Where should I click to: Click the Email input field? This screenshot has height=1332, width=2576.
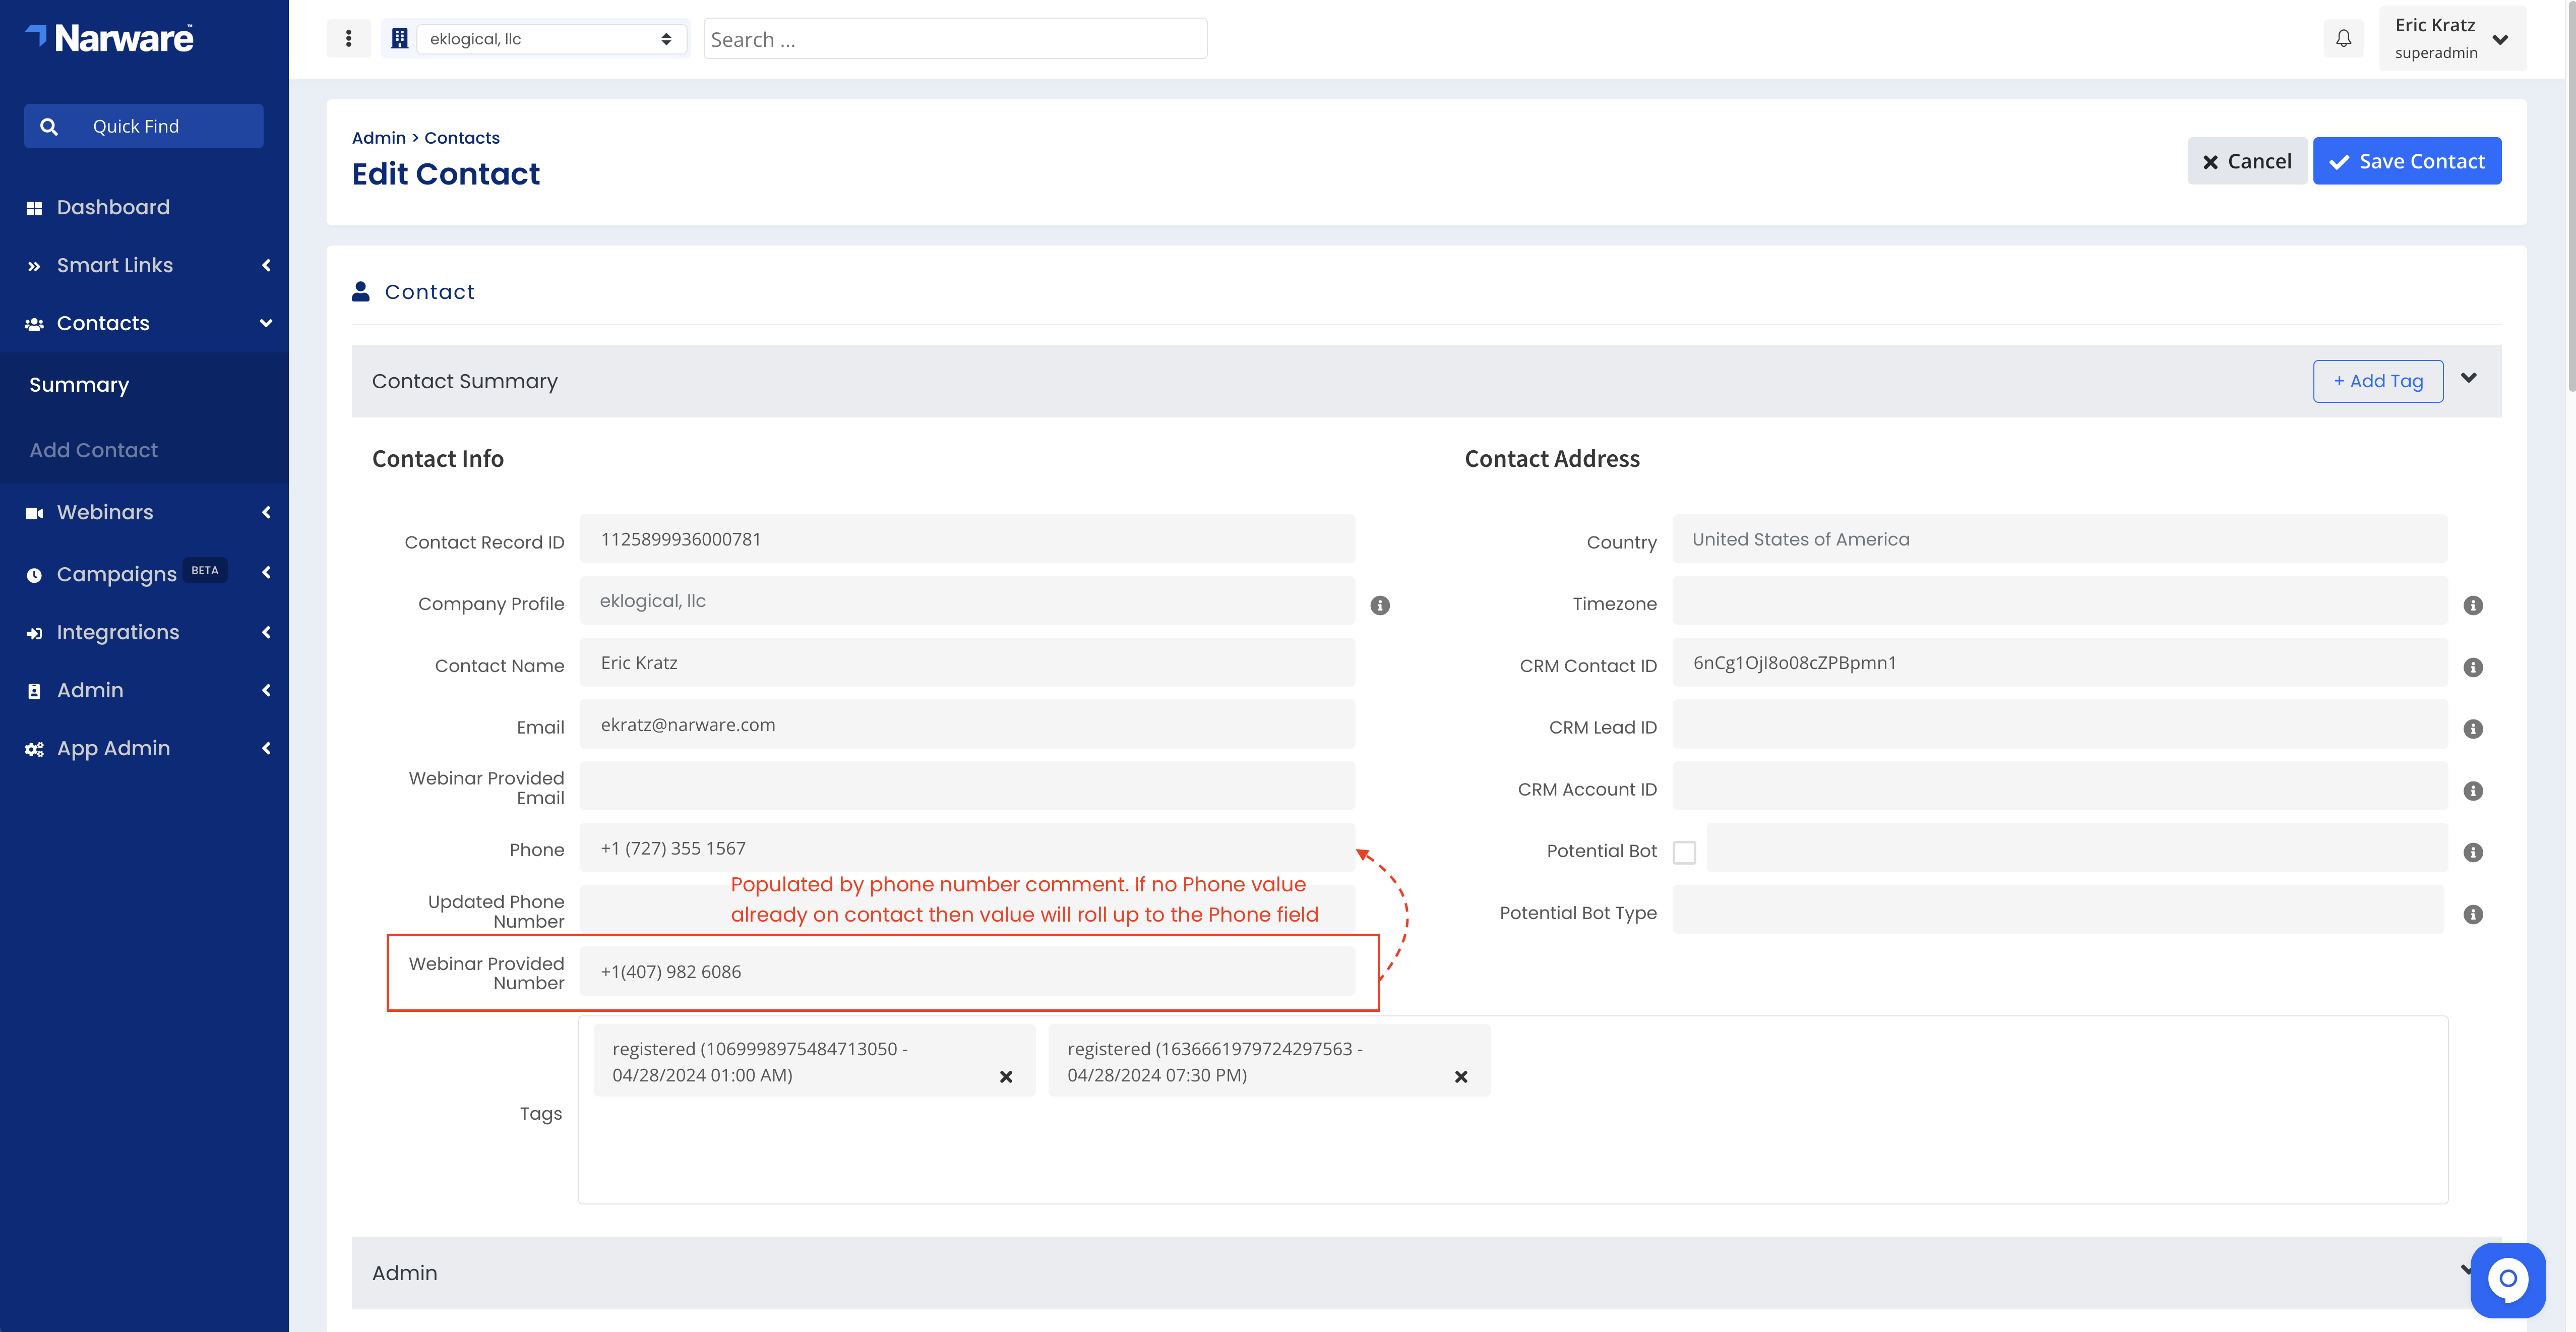(967, 725)
